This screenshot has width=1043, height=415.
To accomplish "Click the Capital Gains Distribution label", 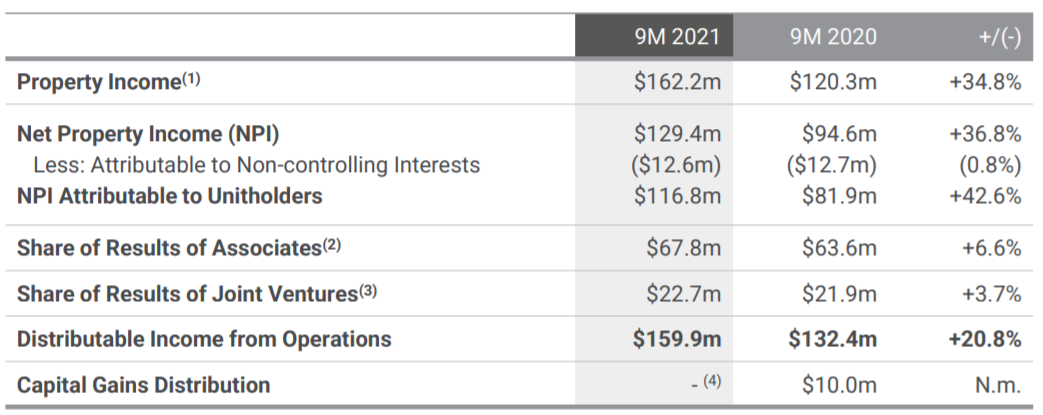I will pyautogui.click(x=144, y=384).
